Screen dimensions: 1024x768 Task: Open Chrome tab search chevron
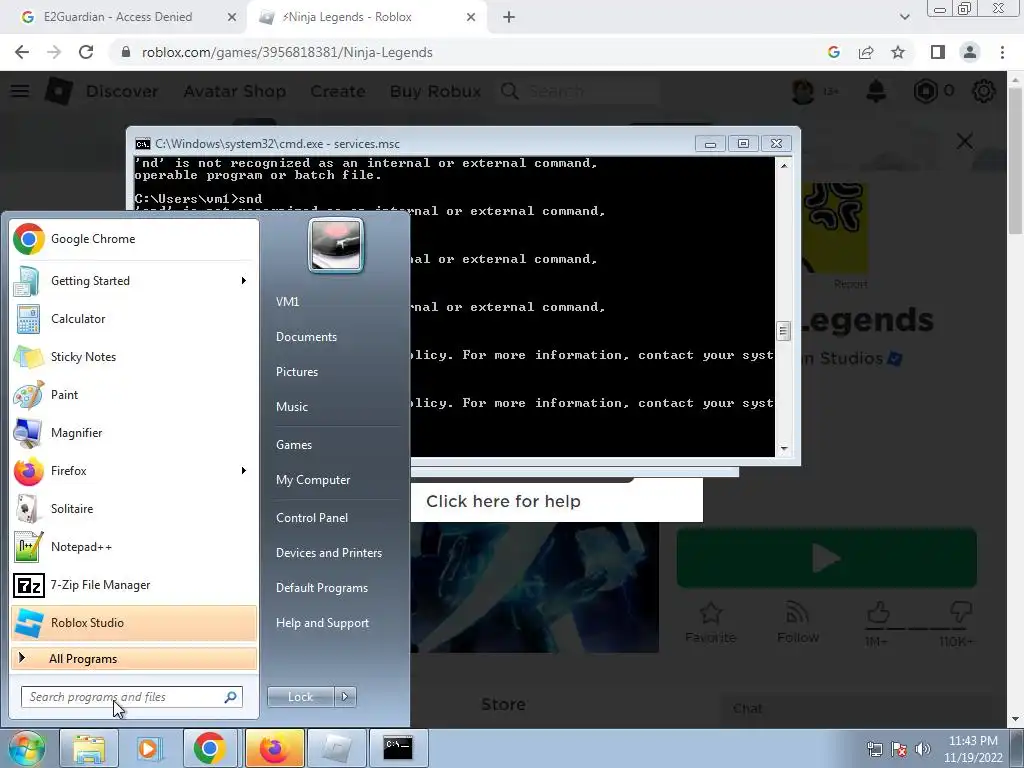(x=904, y=18)
